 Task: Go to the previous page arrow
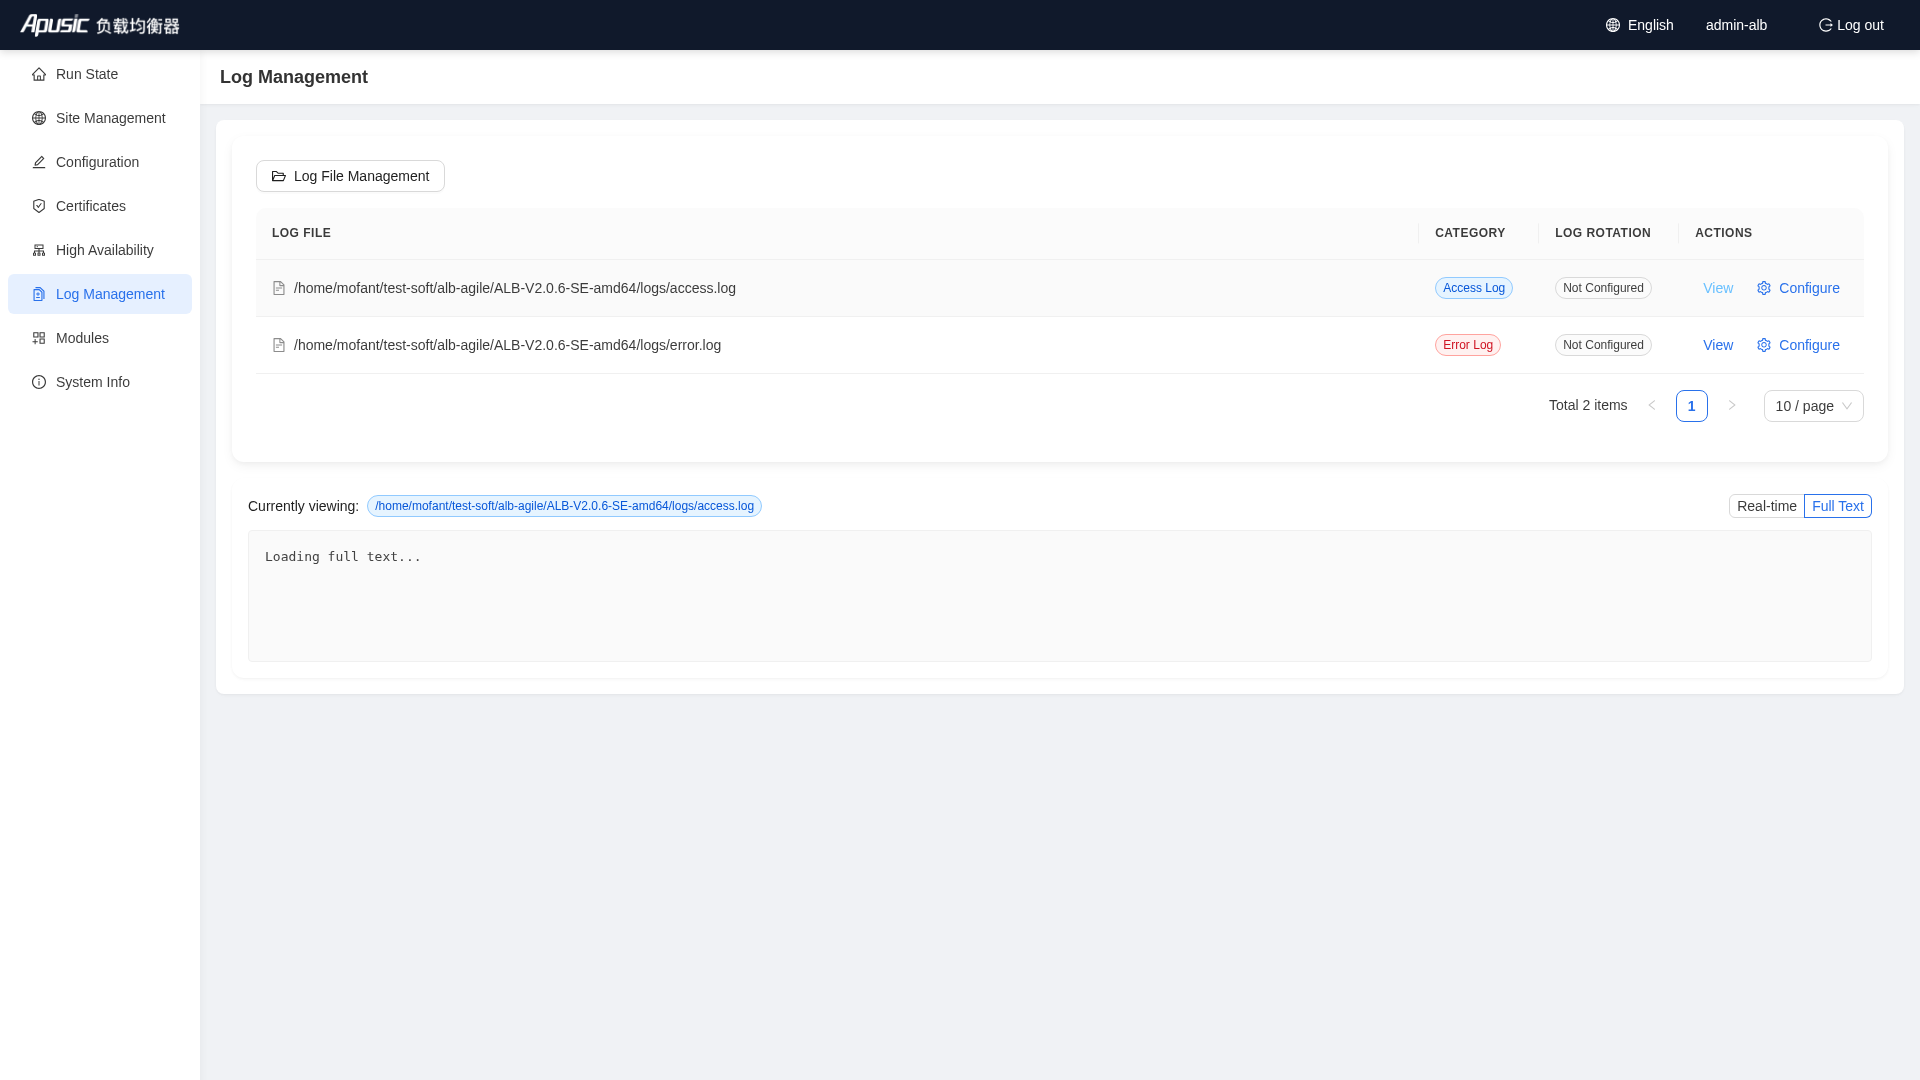[x=1652, y=406]
